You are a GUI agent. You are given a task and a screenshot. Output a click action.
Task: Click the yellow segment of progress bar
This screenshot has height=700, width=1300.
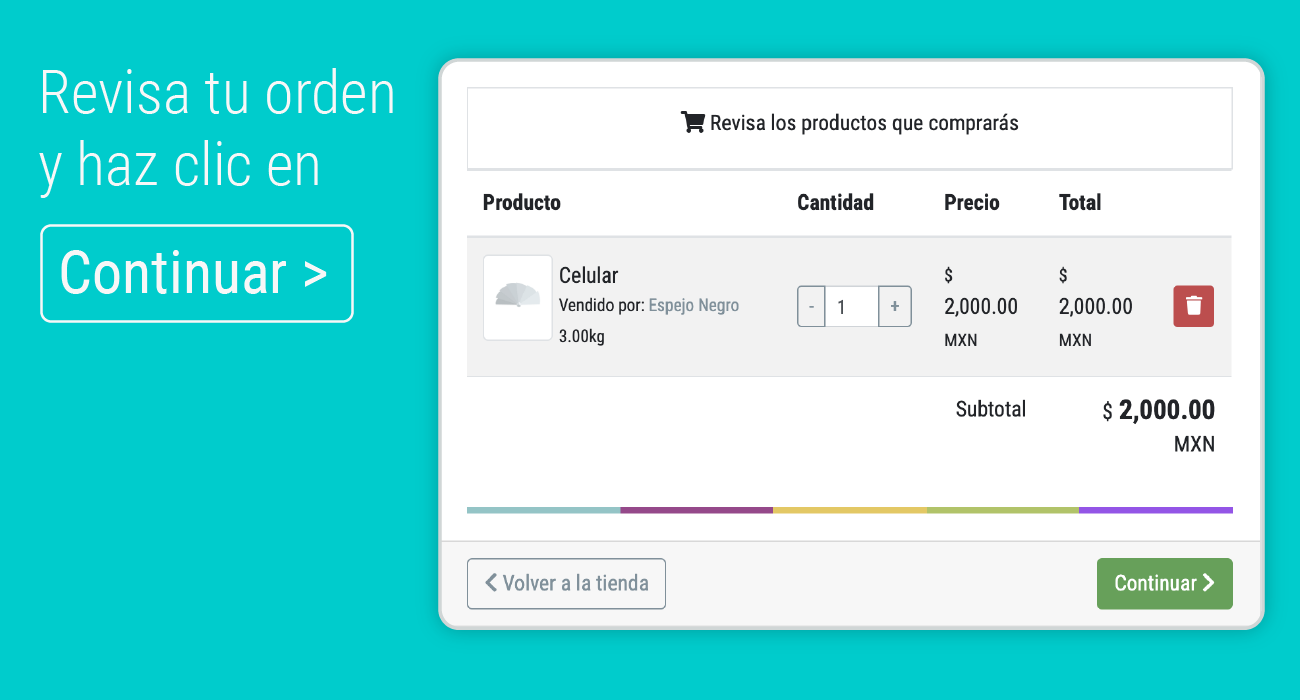849,510
